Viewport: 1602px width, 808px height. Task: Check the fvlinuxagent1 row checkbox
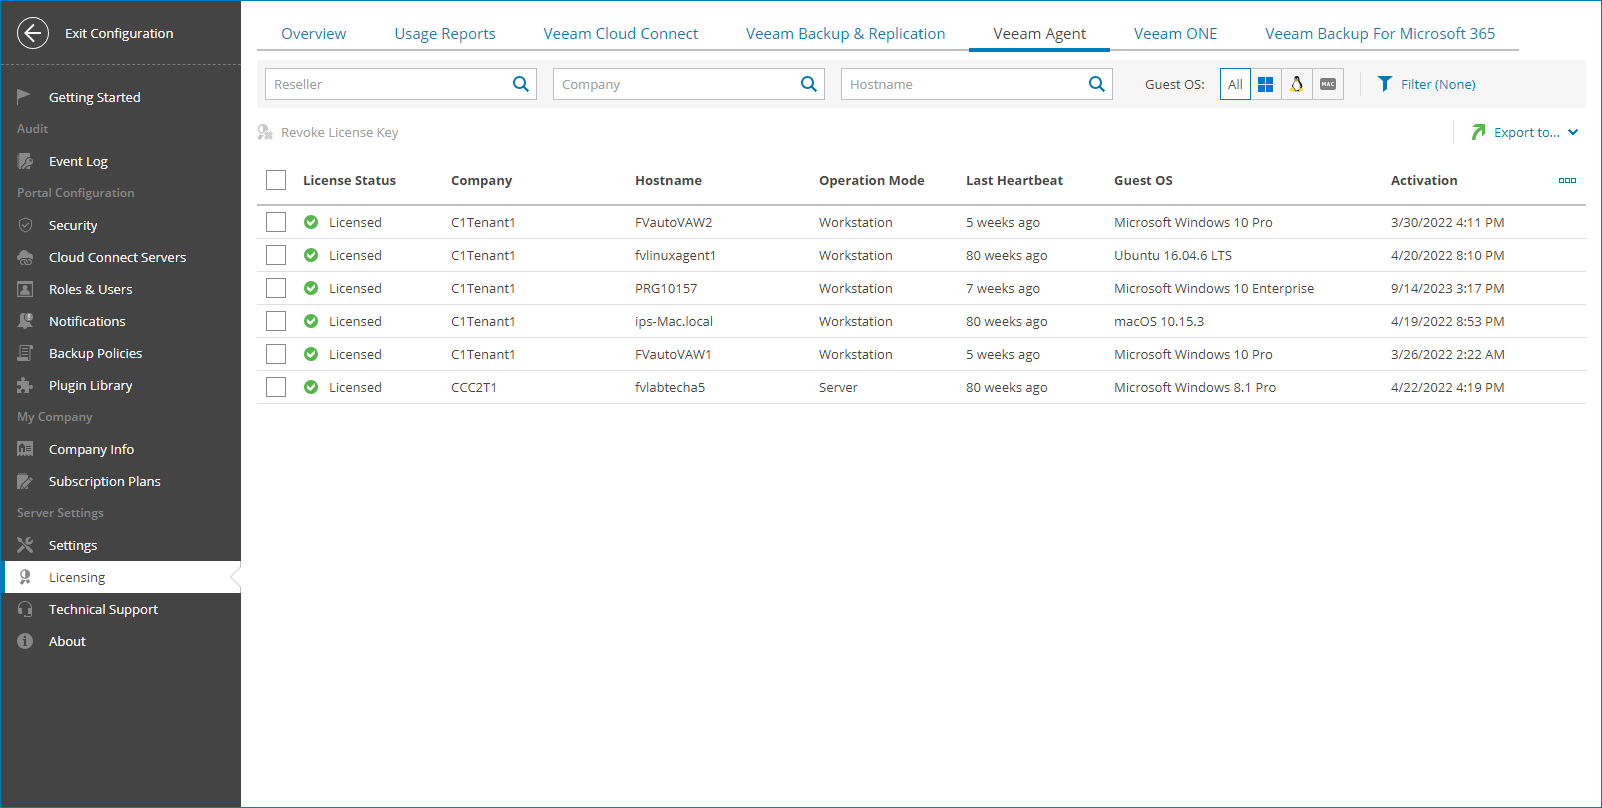point(276,255)
